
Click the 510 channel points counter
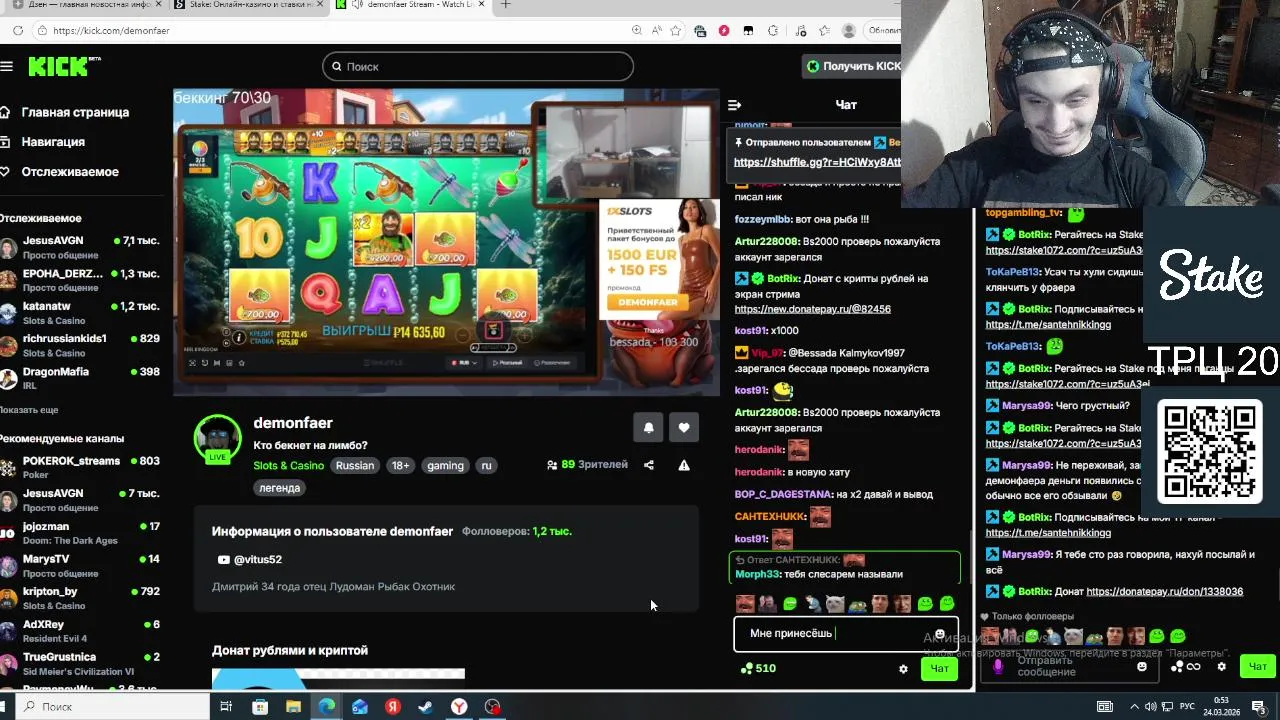pos(758,668)
